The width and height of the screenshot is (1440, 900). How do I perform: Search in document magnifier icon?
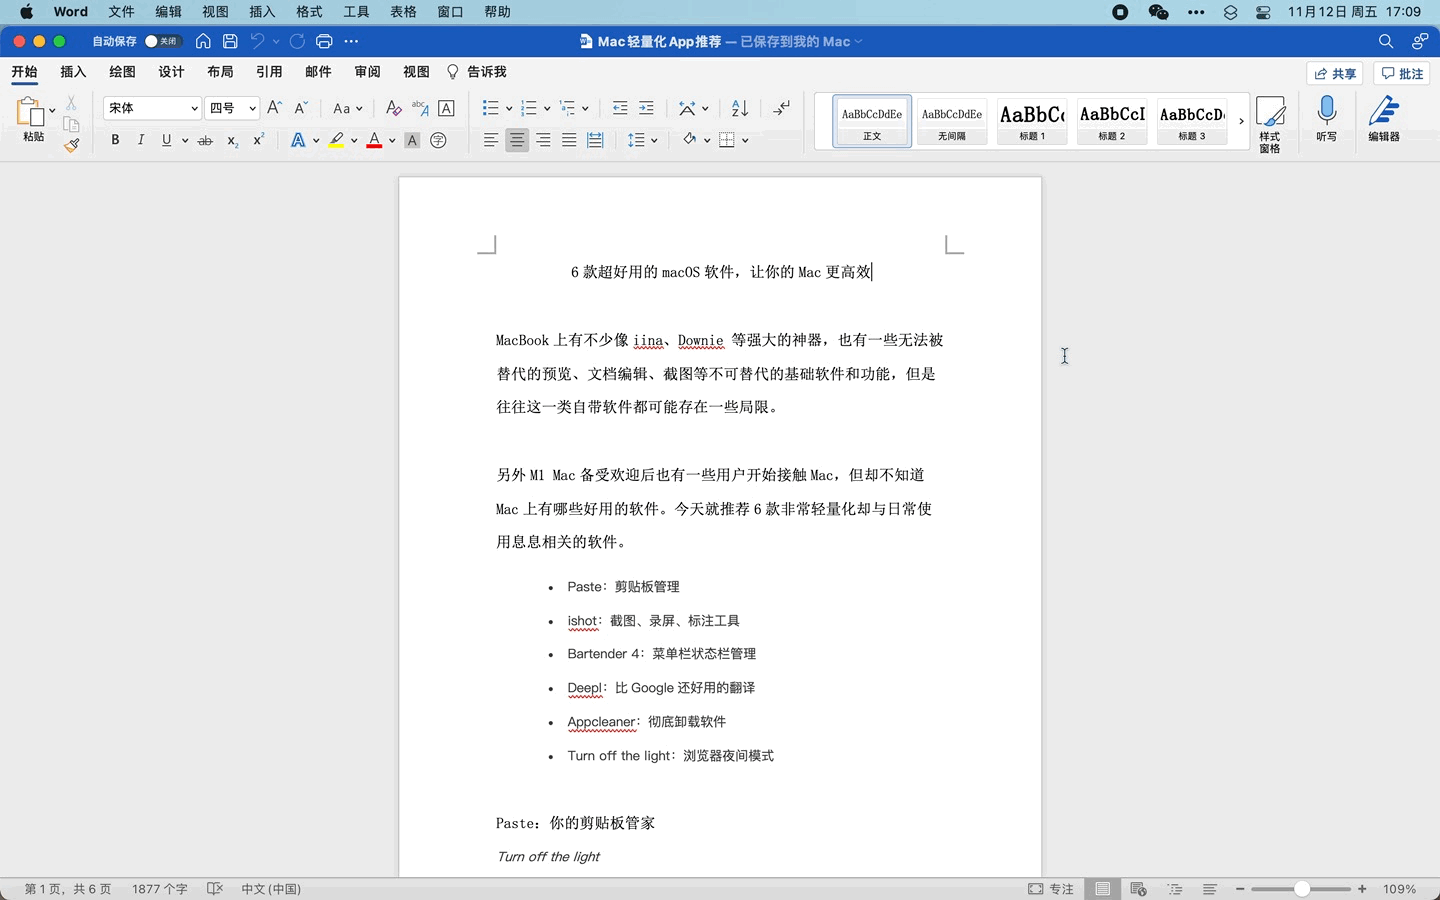pyautogui.click(x=1386, y=41)
